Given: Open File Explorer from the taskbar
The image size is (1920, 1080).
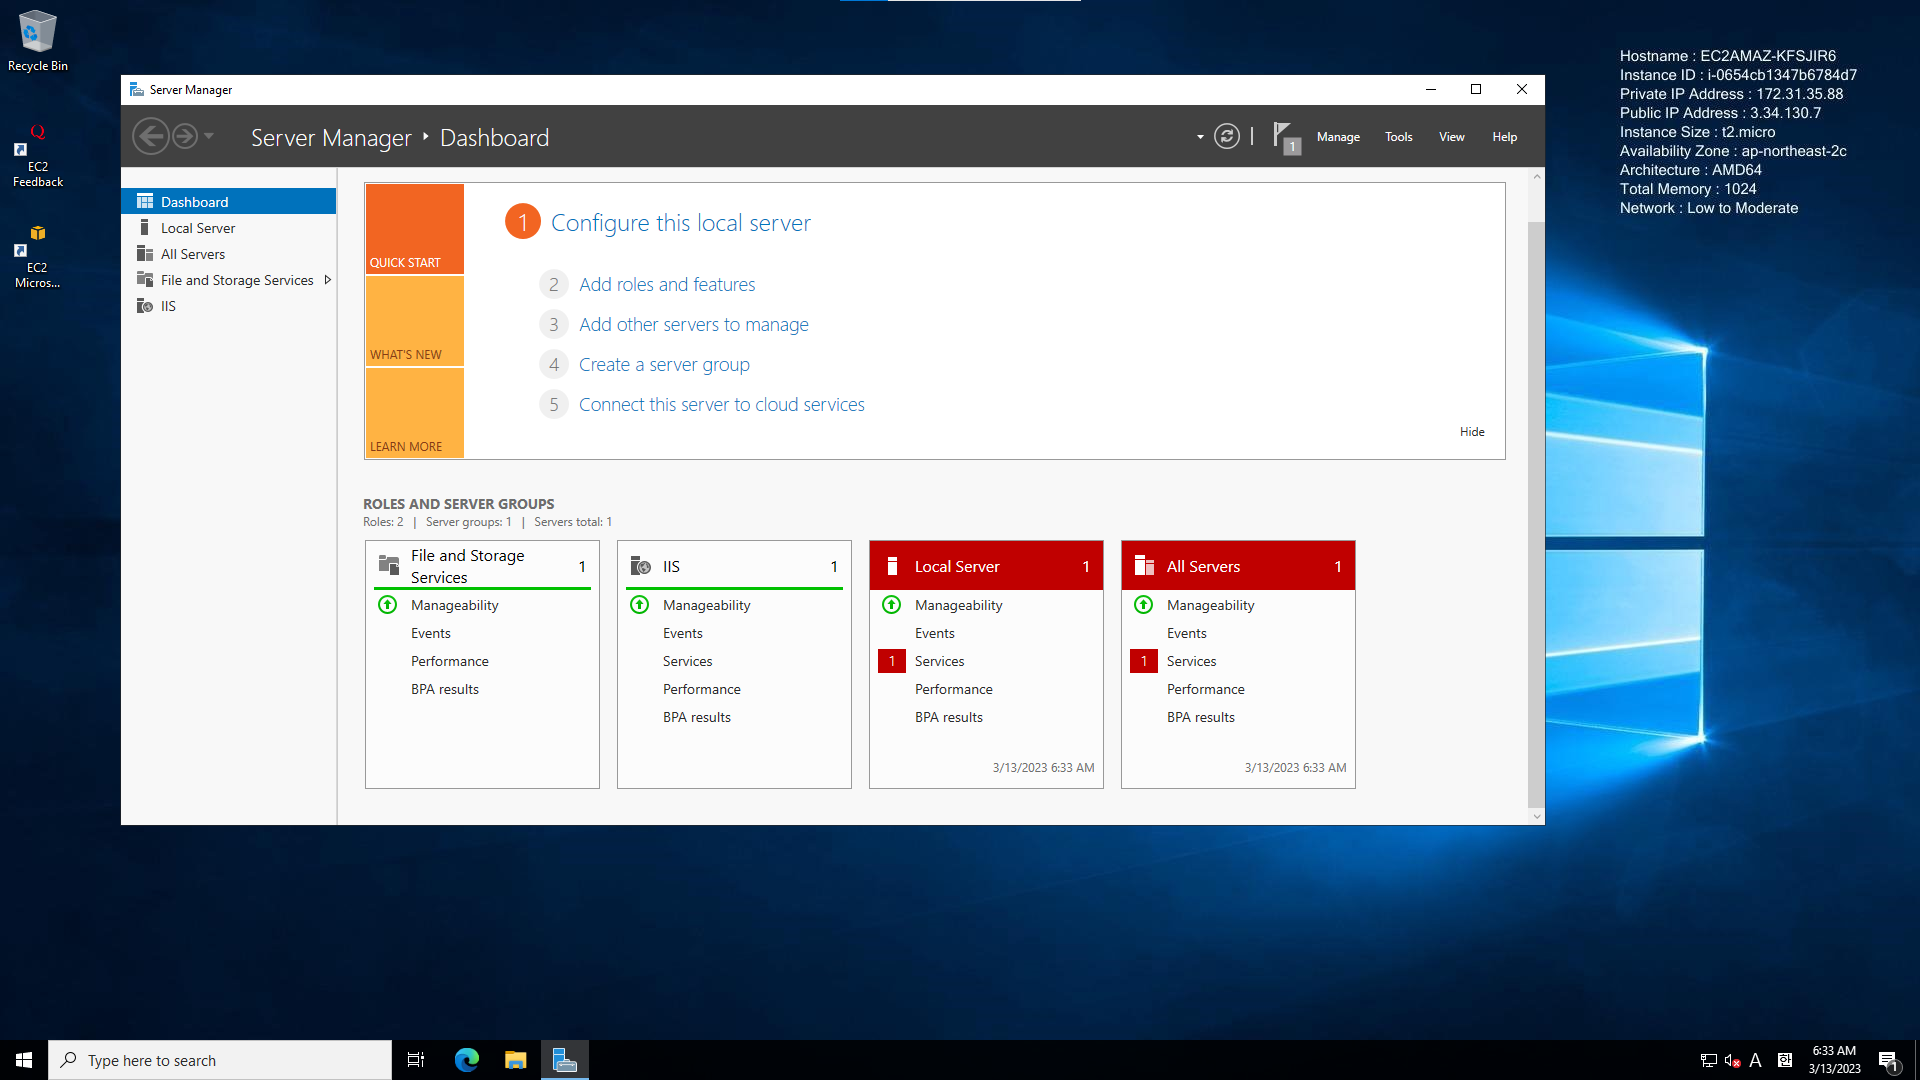Looking at the screenshot, I should click(x=515, y=1060).
